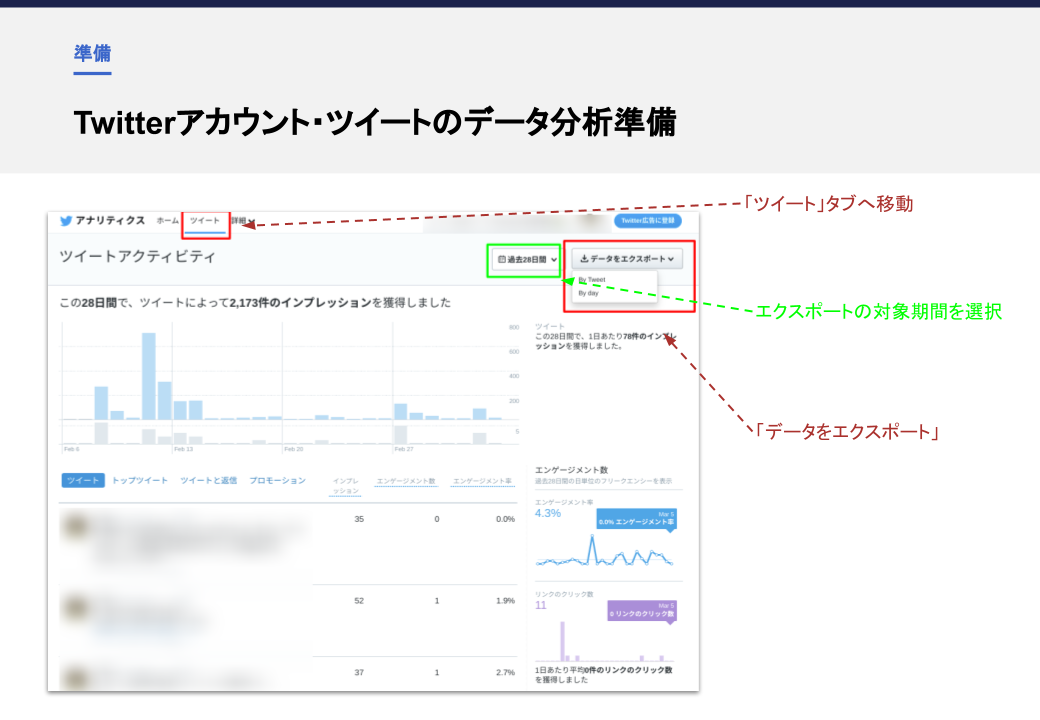1040x720 pixels.
Task: Click the 0.0% エンゲージメント率 tooltip
Action: (636, 518)
